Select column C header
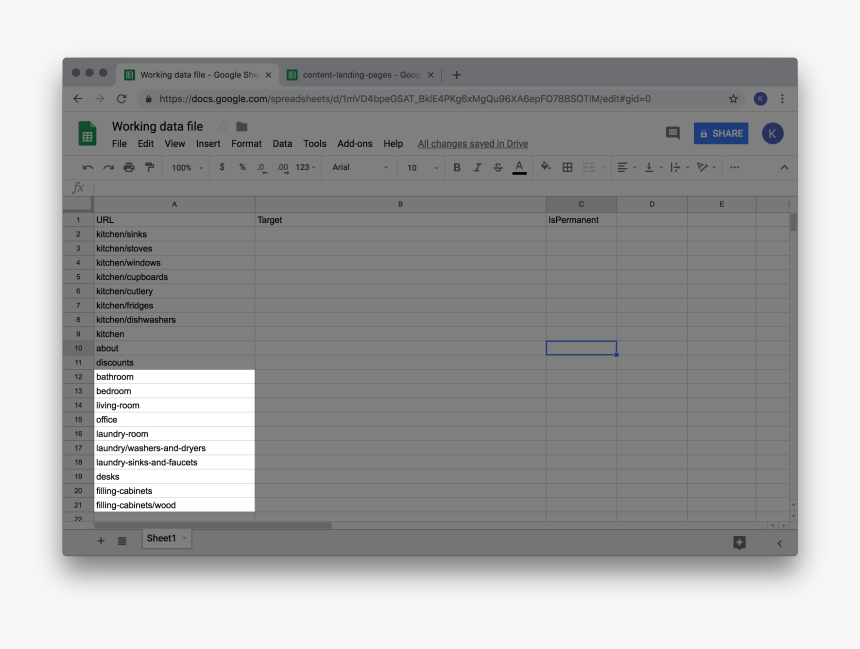 [x=581, y=204]
